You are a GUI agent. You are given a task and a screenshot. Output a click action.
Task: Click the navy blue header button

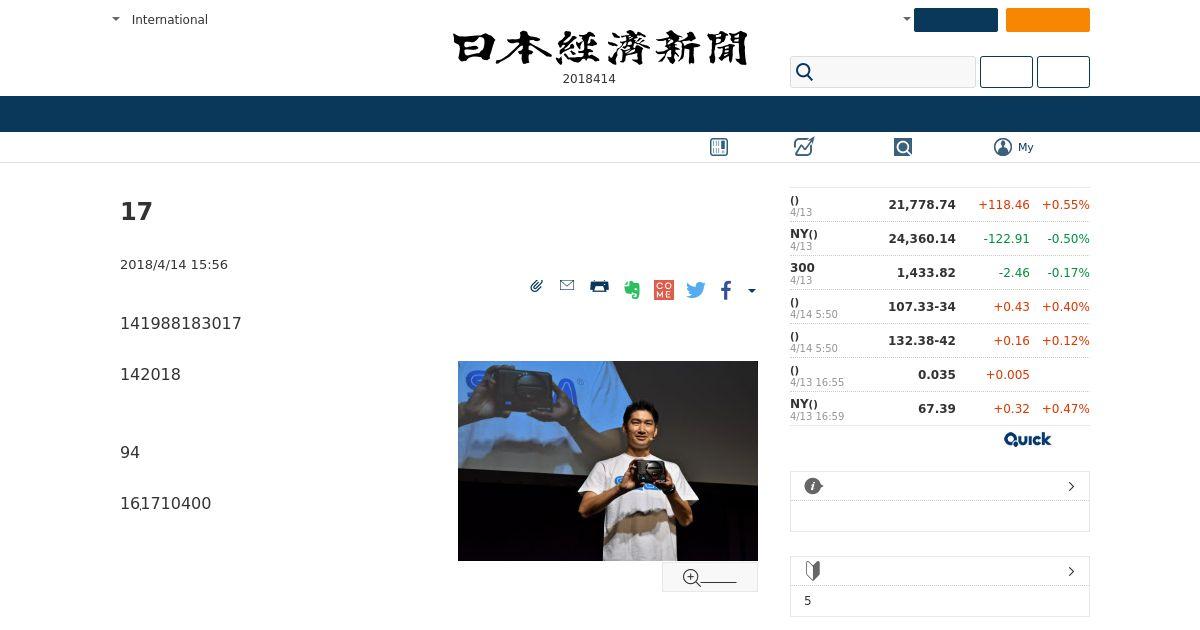coord(956,20)
